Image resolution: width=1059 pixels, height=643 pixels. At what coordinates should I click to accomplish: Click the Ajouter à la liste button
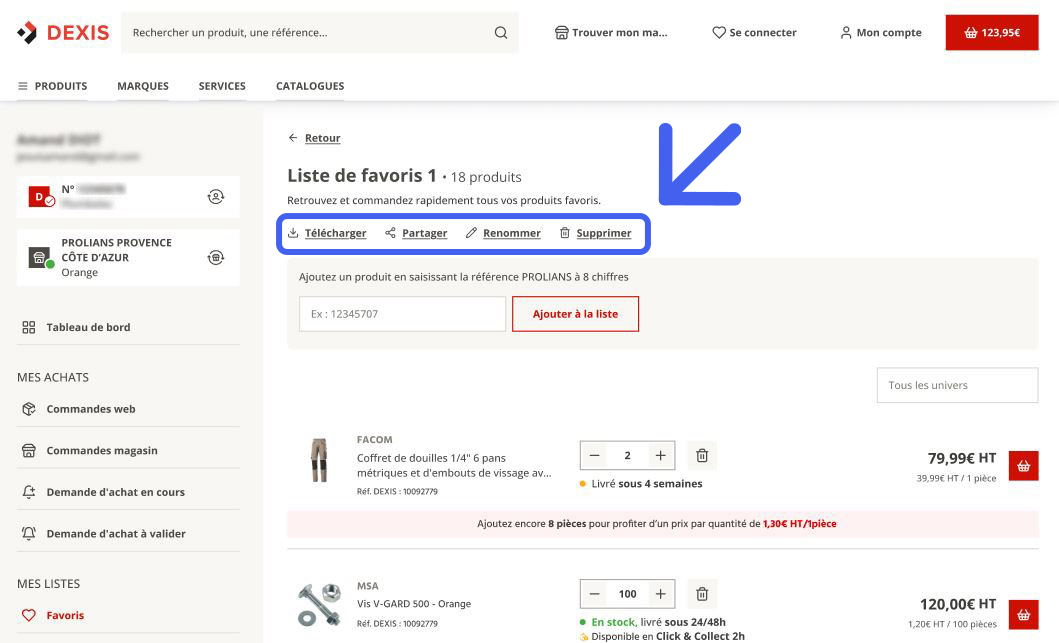[575, 314]
